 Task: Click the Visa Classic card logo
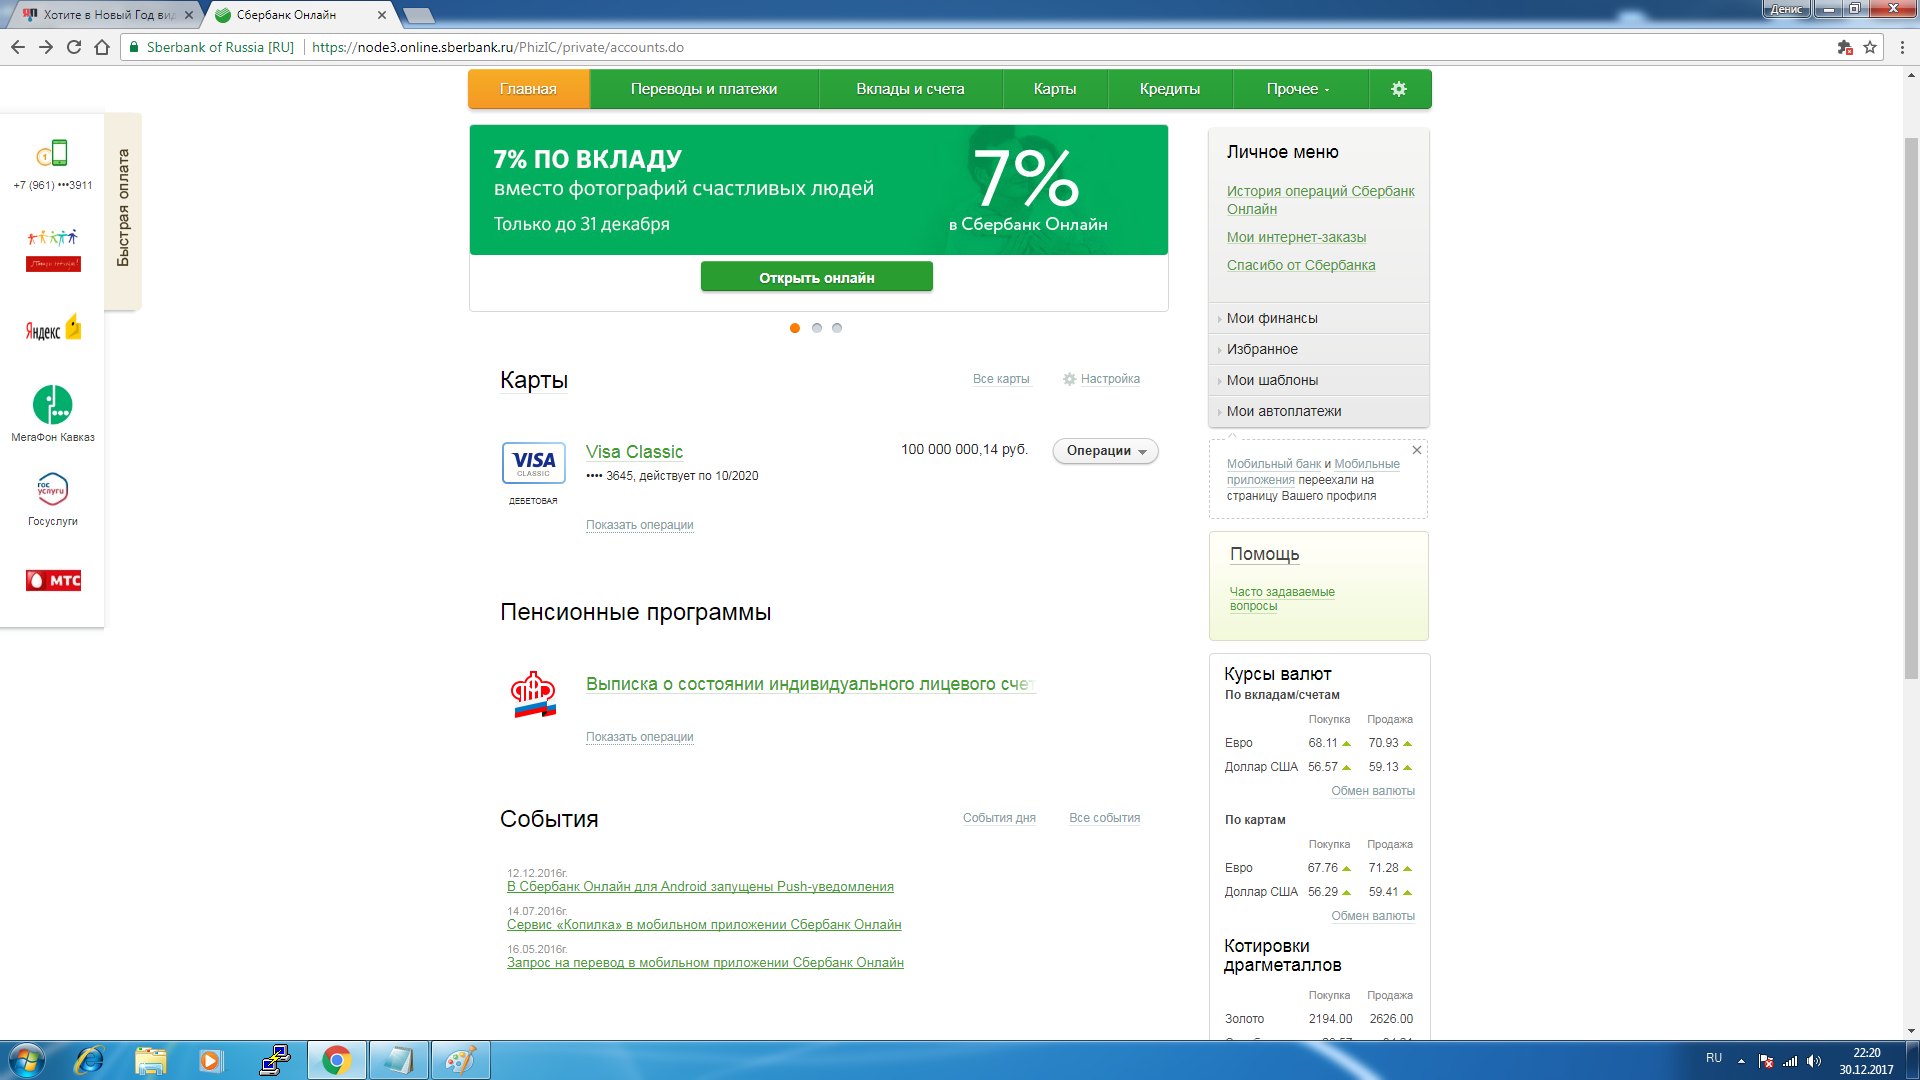click(533, 463)
